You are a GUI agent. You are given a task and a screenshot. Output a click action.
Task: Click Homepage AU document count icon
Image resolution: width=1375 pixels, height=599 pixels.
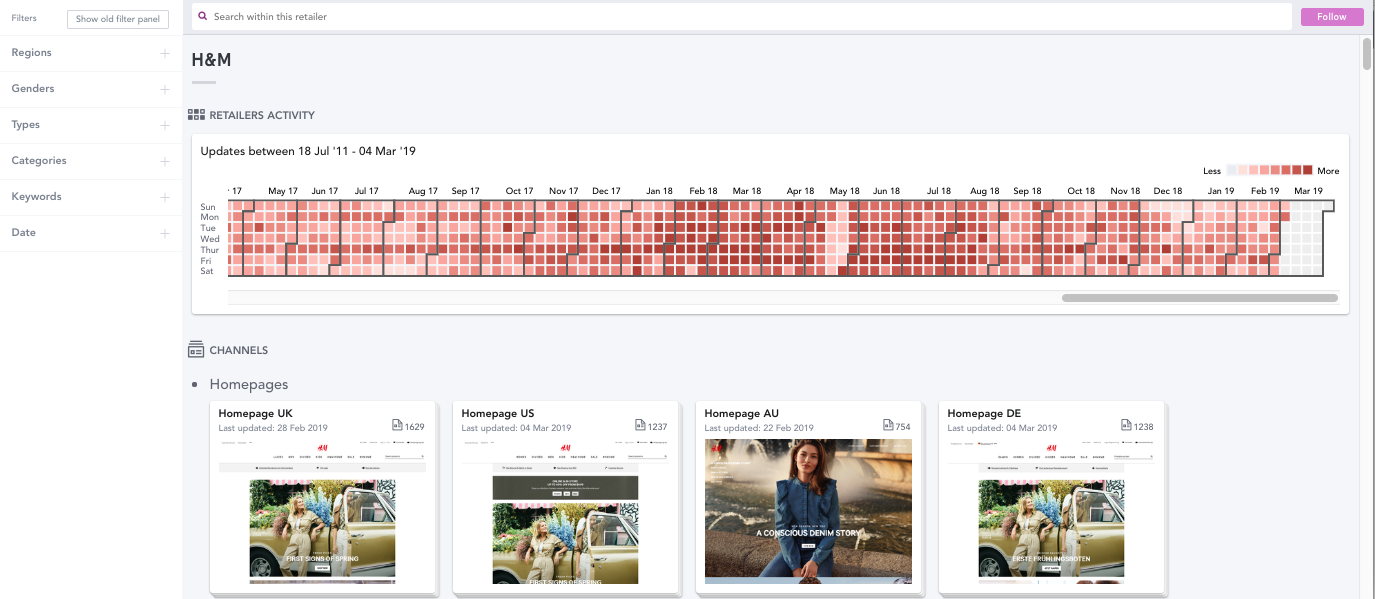click(x=887, y=426)
